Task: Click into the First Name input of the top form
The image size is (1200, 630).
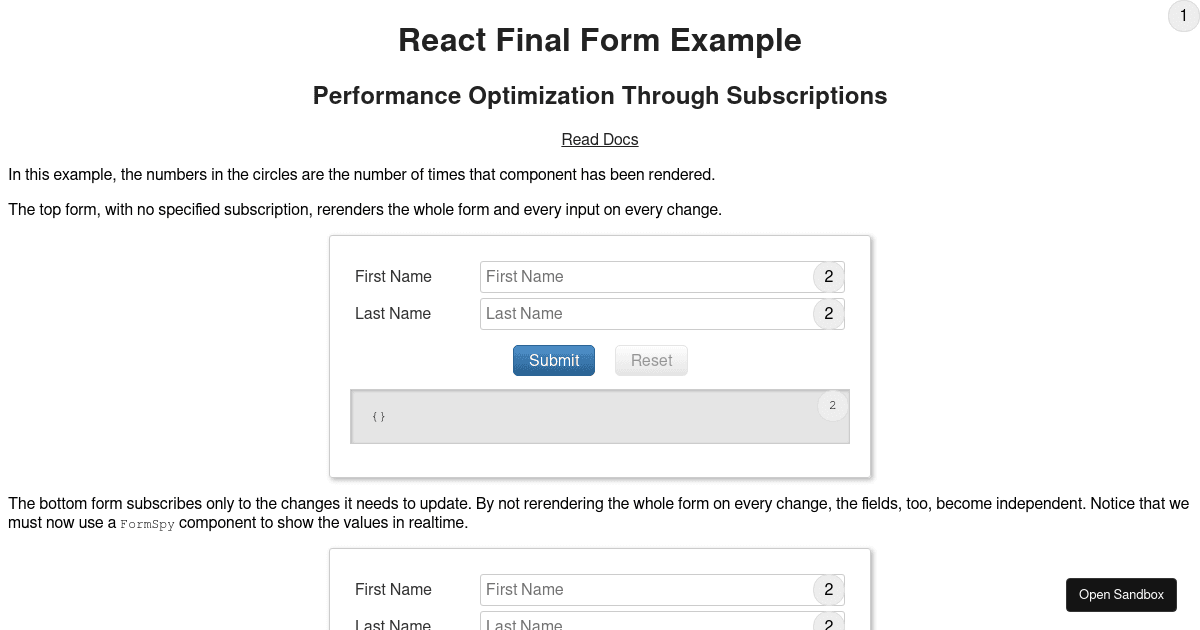Action: (640, 277)
